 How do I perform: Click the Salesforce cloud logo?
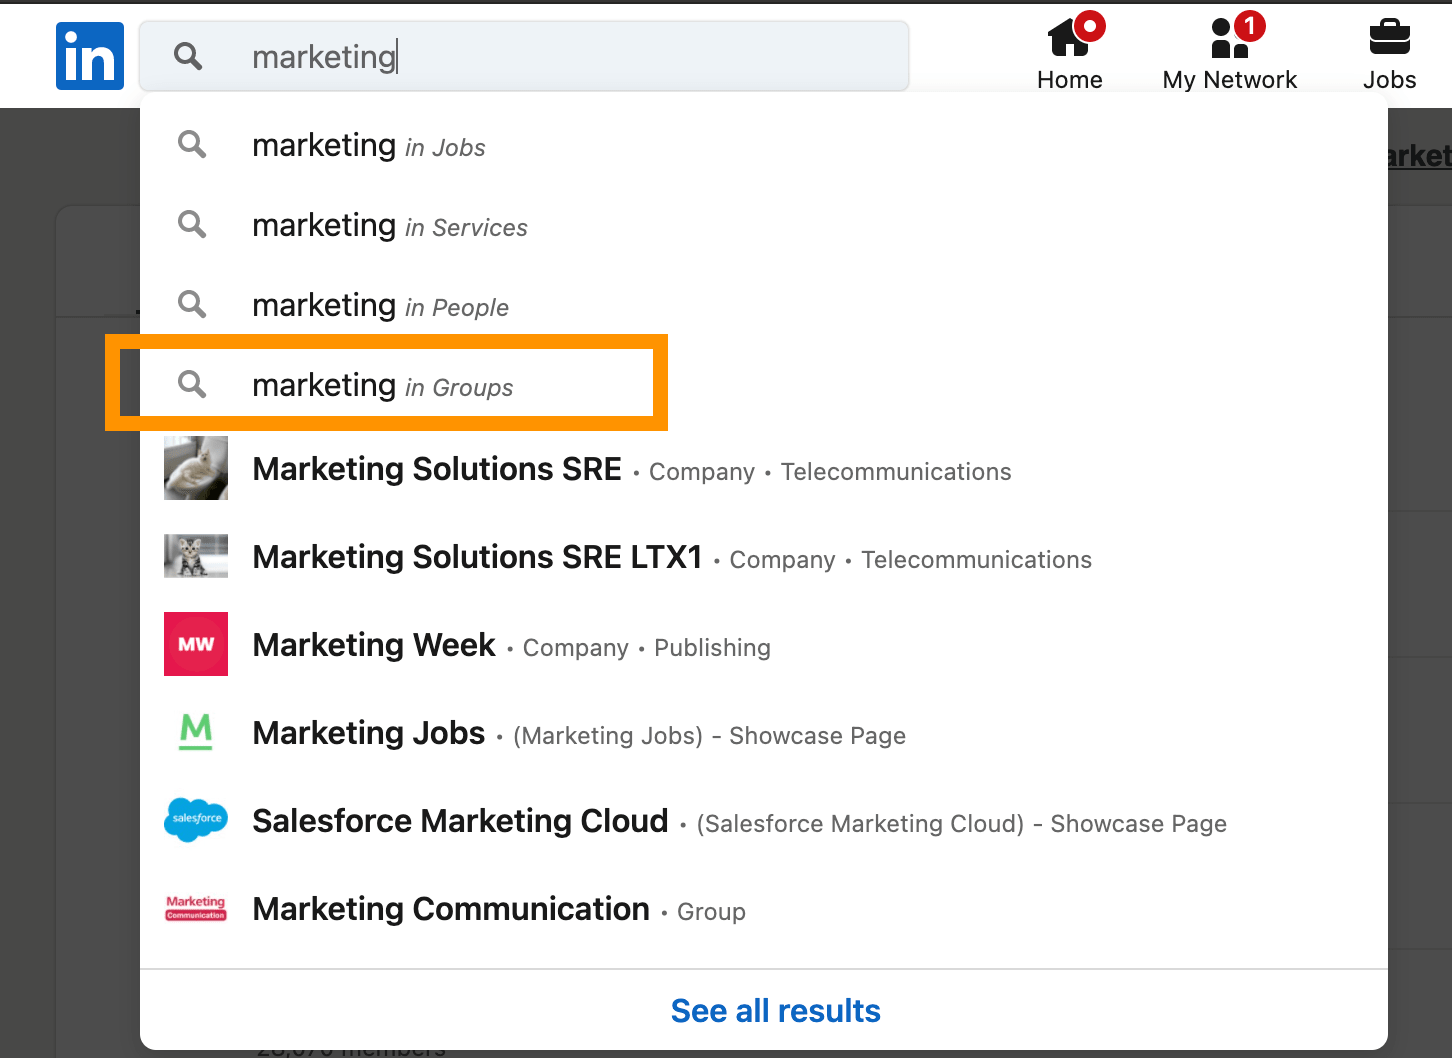tap(196, 820)
